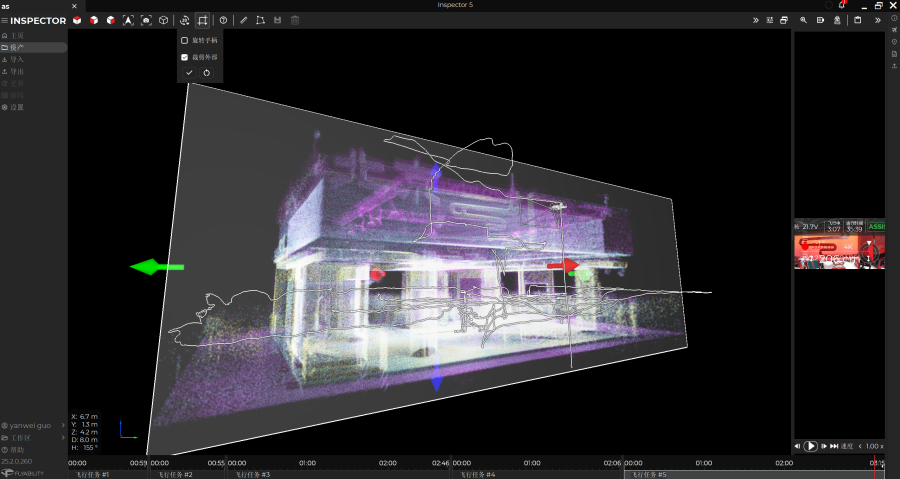The image size is (900, 479).
Task: Select the measurement ruler tool
Action: click(x=244, y=20)
